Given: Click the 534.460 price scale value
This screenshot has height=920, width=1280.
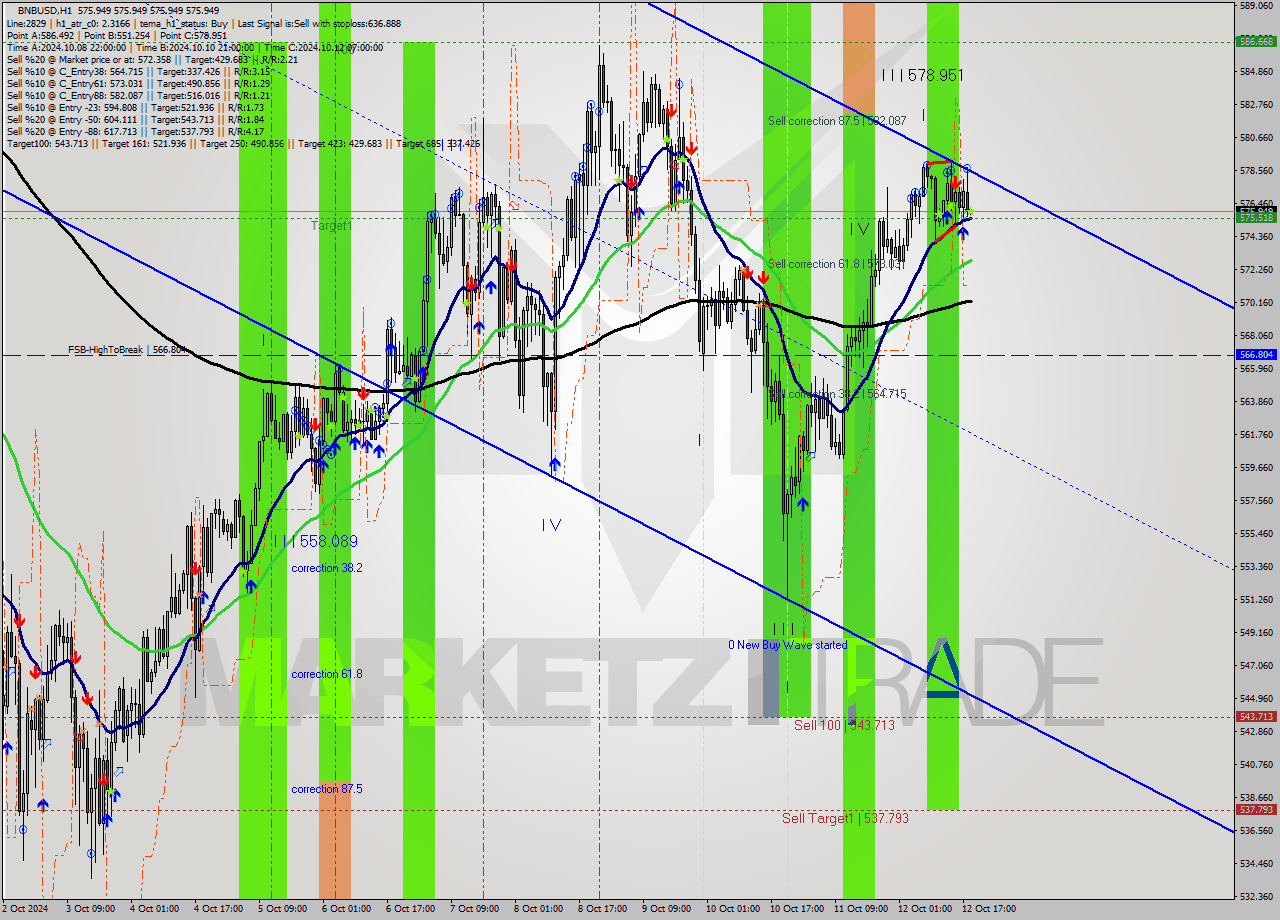Looking at the screenshot, I should [1256, 863].
